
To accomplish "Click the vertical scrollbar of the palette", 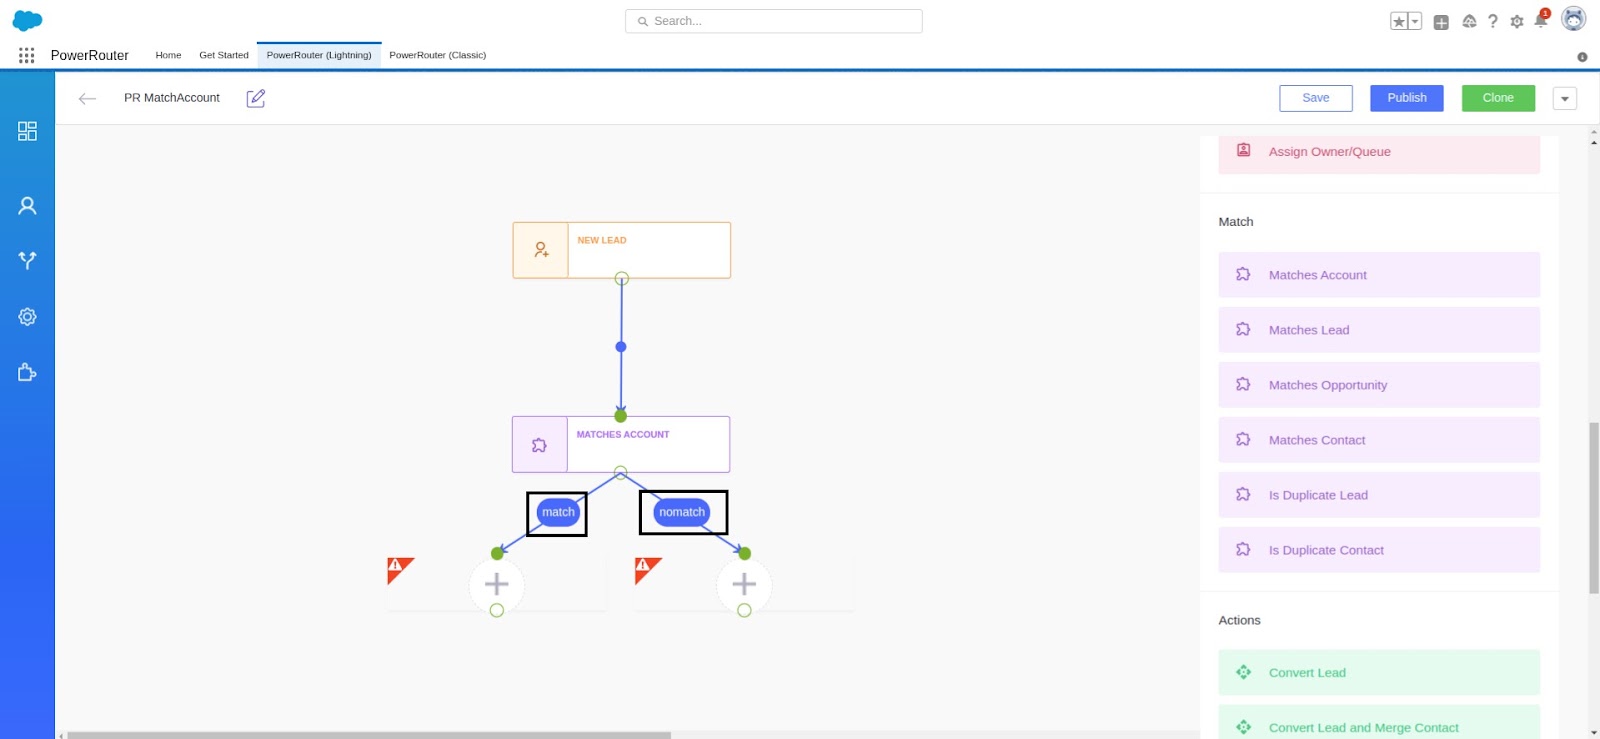I will (1594, 508).
